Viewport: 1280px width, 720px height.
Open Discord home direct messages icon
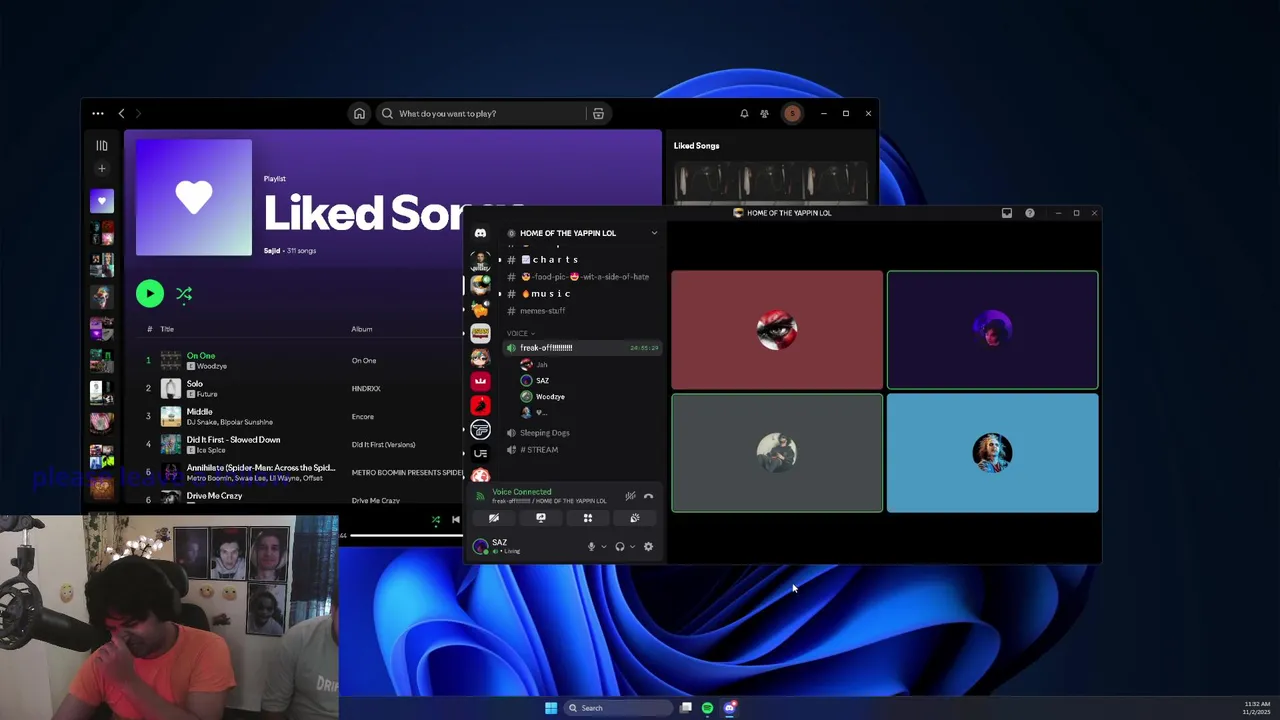480,233
